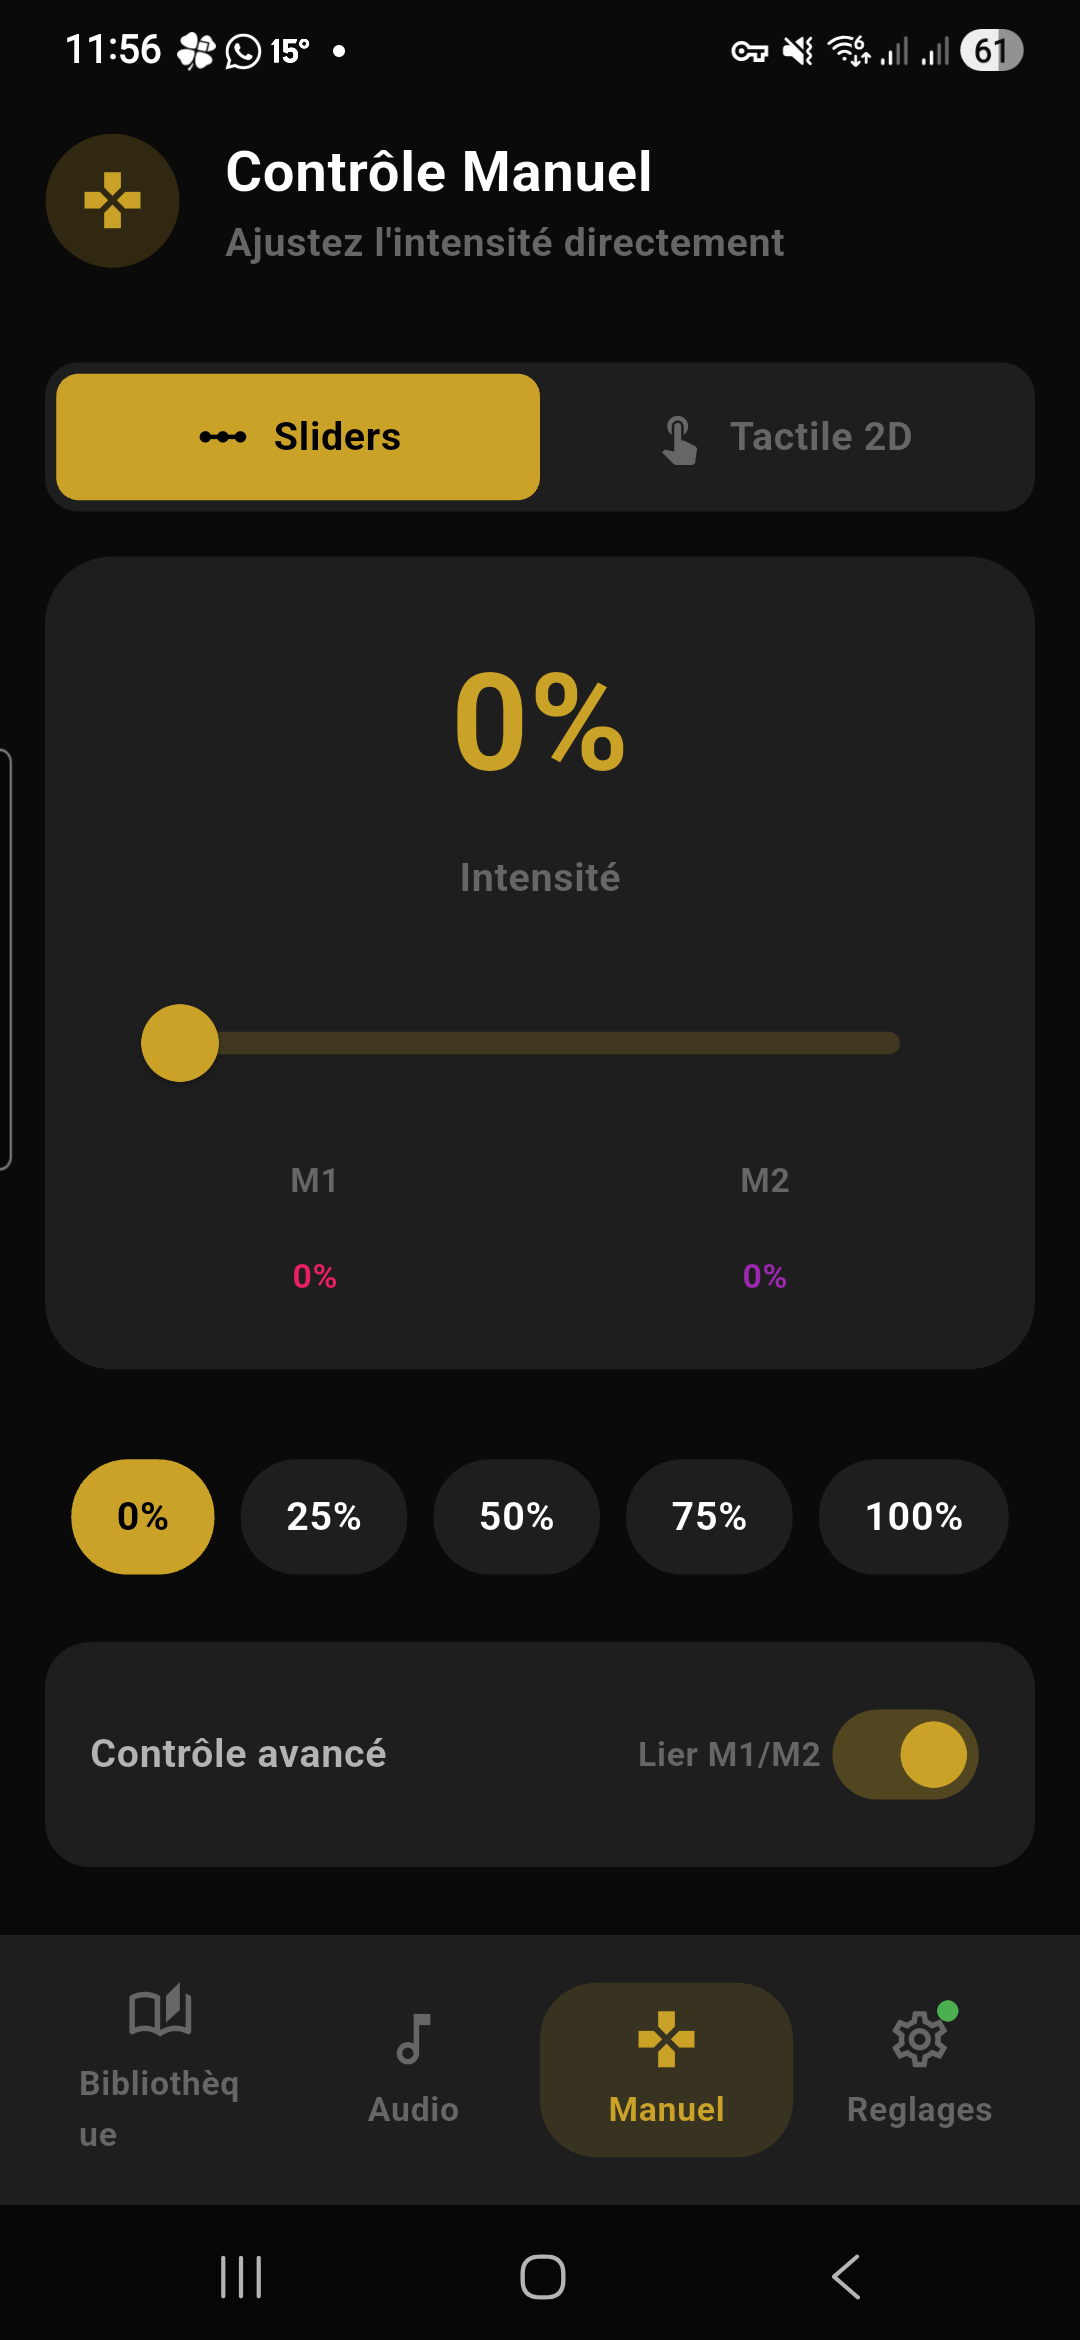Viewport: 1080px width, 2340px height.
Task: Open Android recent apps button
Action: (241, 2277)
